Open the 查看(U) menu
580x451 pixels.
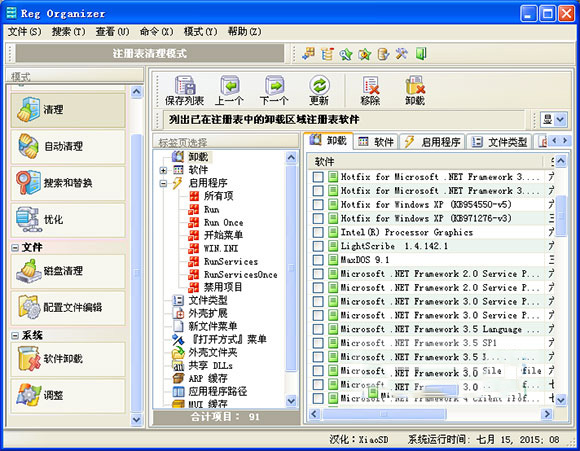[112, 32]
